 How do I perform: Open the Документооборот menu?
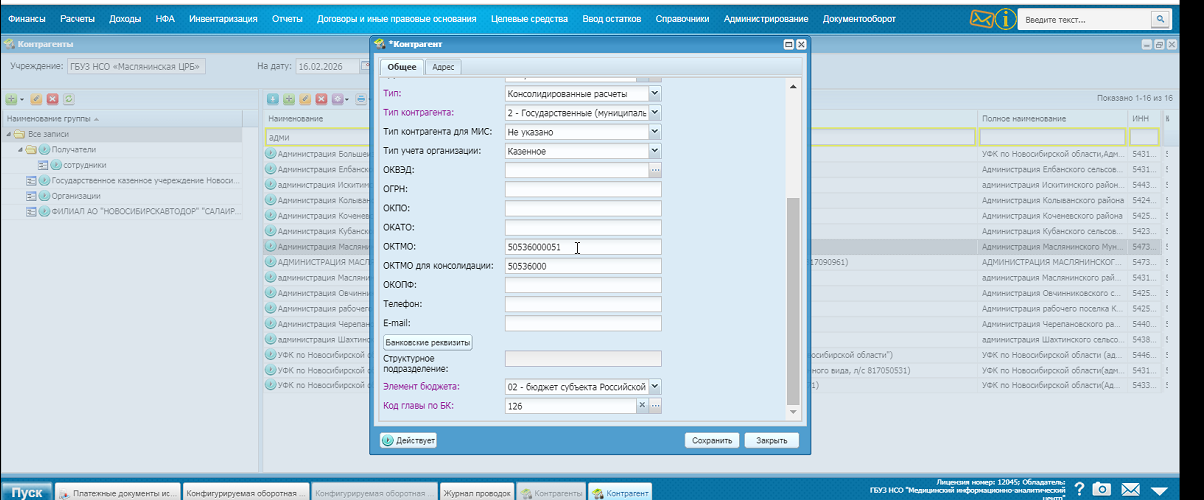pyautogui.click(x=859, y=19)
